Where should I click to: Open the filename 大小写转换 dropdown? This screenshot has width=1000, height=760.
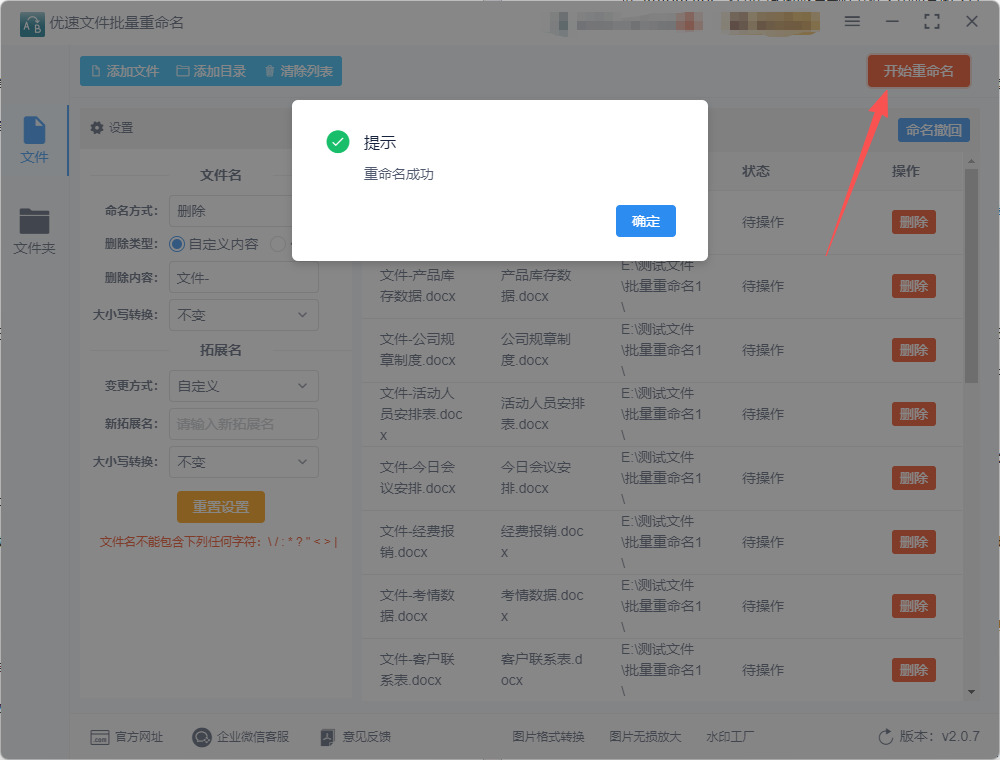click(x=244, y=315)
